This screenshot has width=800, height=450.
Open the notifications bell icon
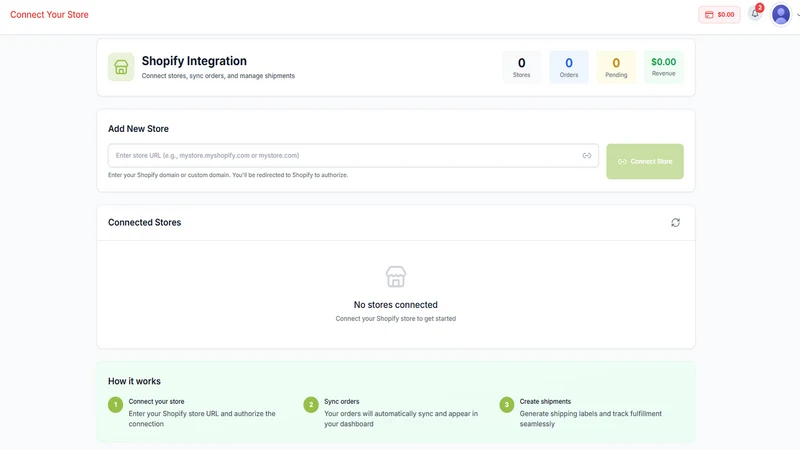(x=755, y=14)
